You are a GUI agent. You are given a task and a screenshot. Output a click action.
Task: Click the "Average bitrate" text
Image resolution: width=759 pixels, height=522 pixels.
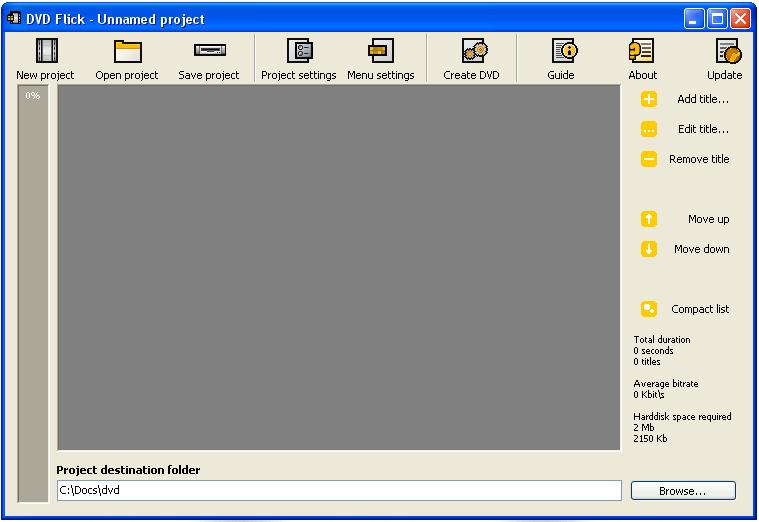666,384
